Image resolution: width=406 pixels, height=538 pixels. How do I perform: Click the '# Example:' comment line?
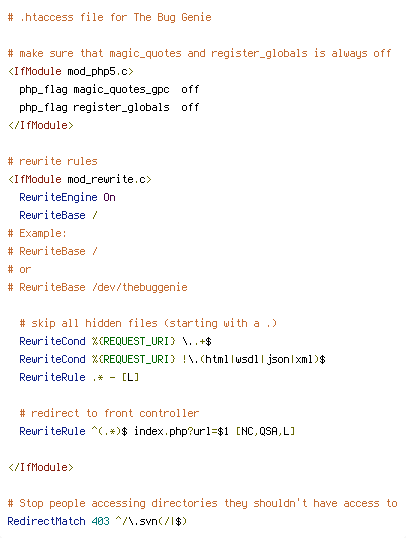click(37, 233)
